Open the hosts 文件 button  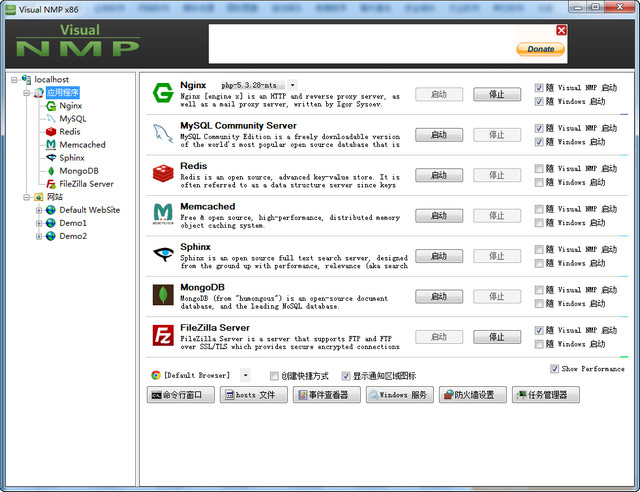point(254,395)
